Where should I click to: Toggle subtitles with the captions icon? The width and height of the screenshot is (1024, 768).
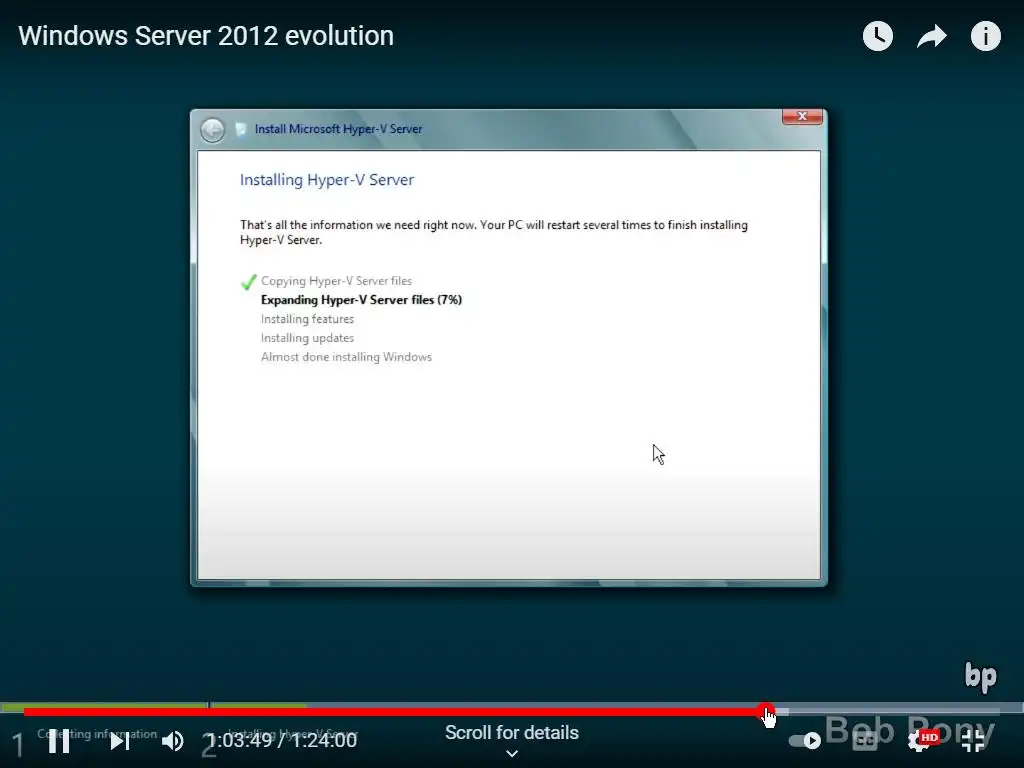865,741
